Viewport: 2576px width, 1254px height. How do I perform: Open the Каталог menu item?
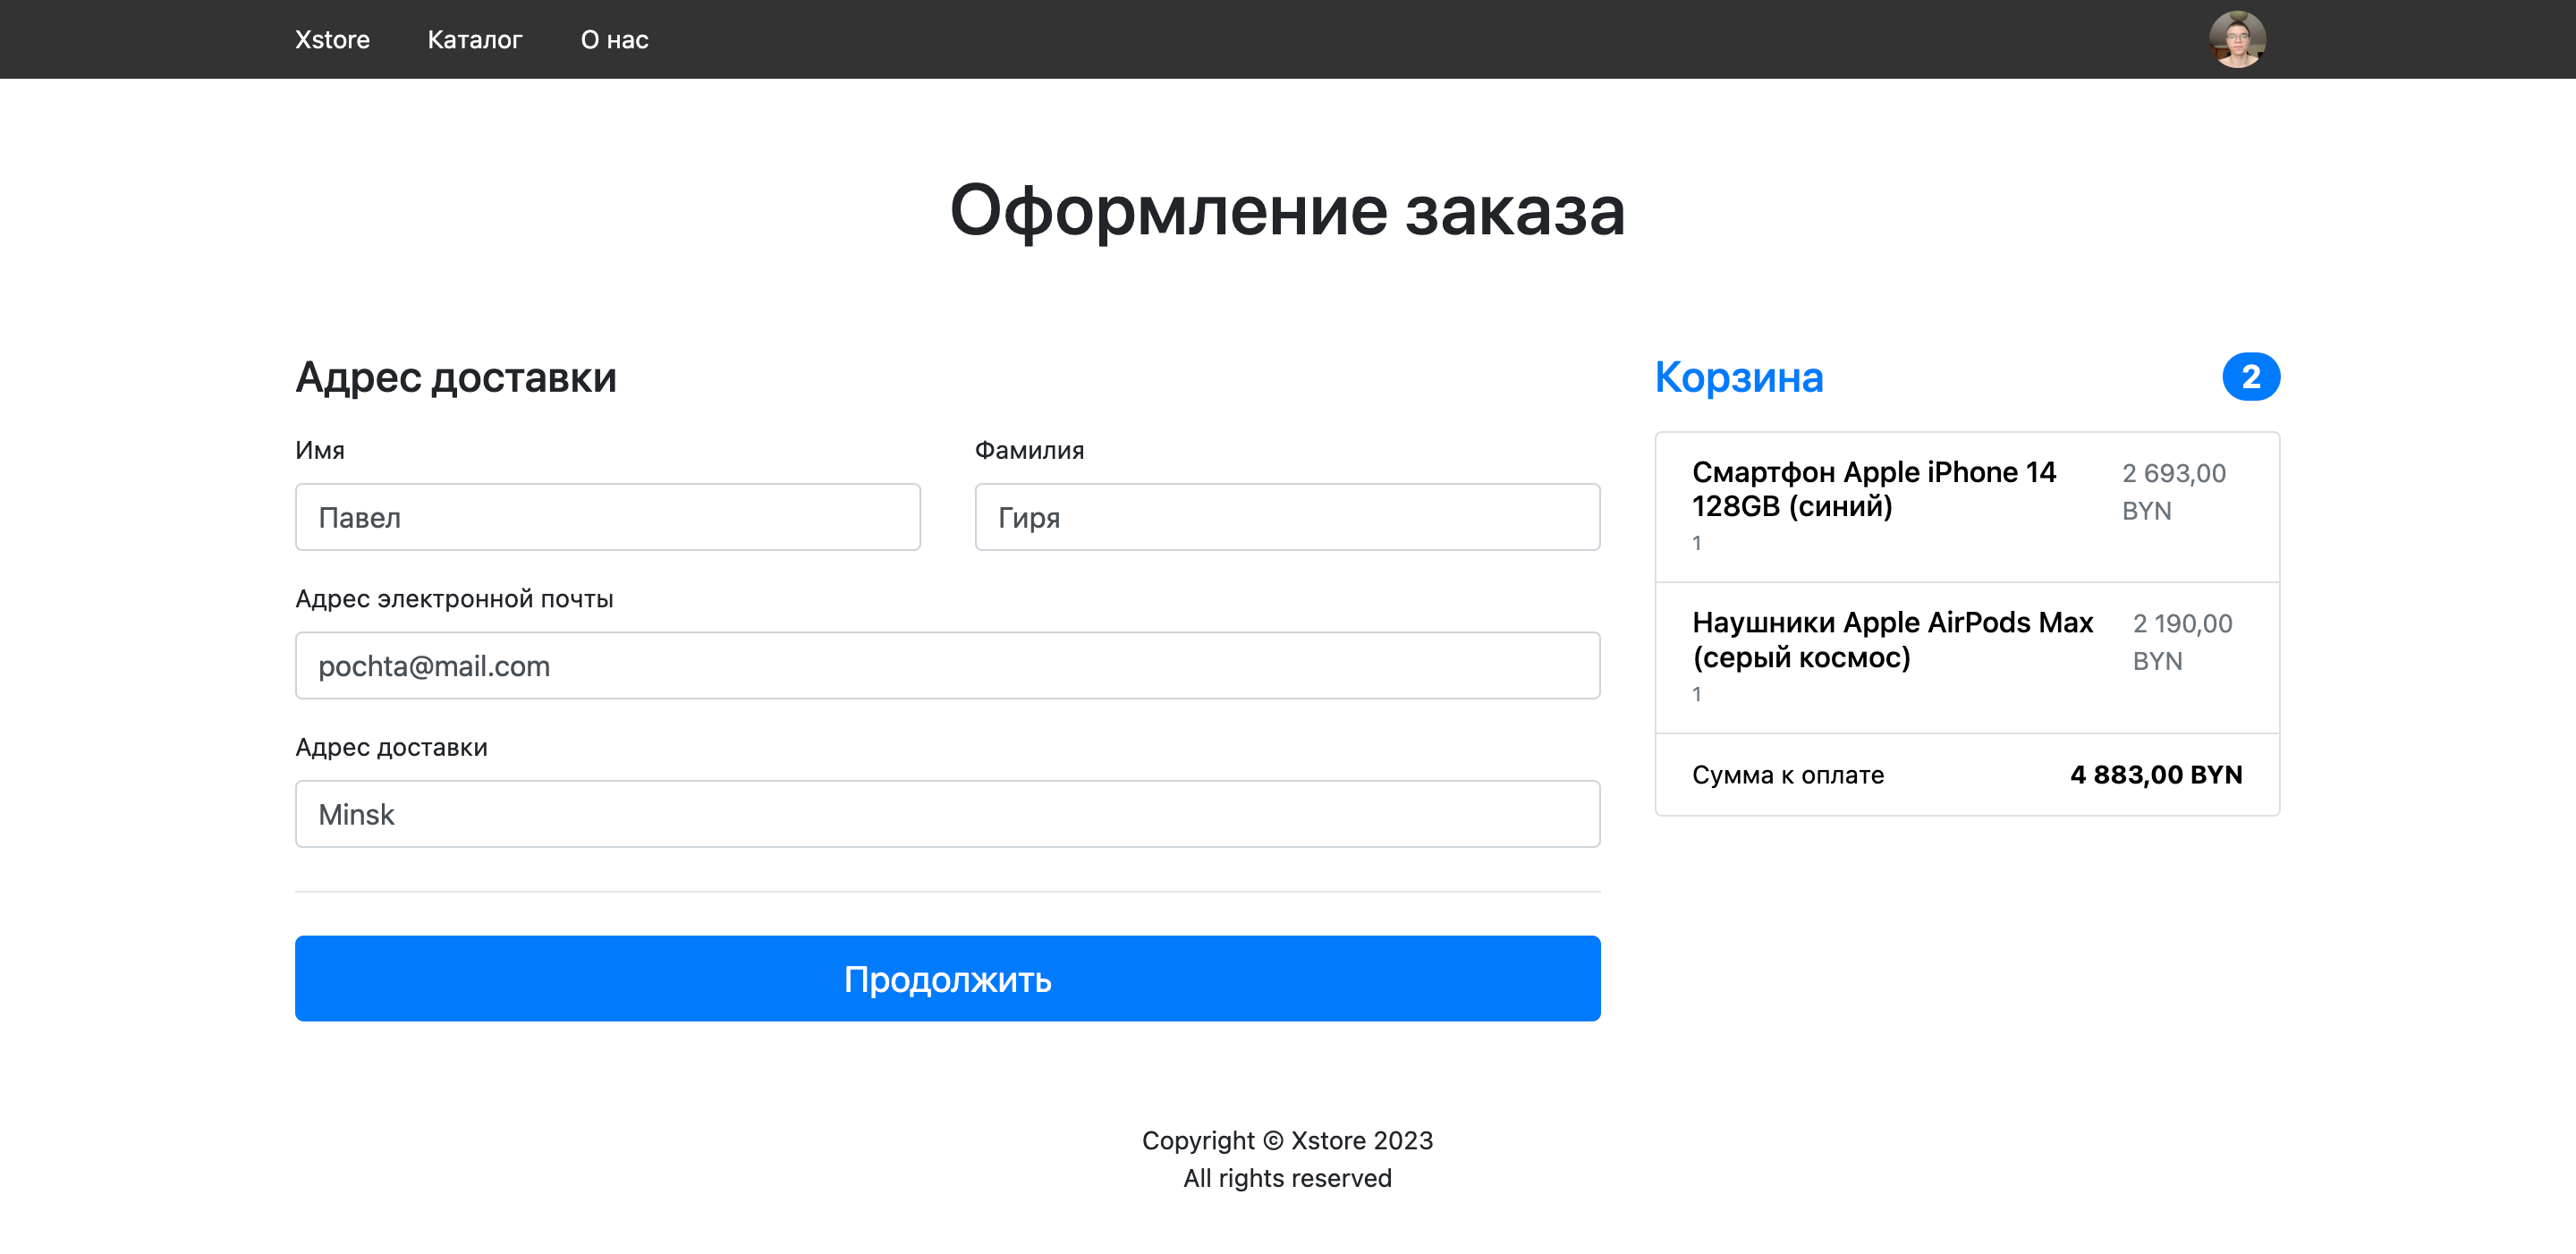[475, 40]
